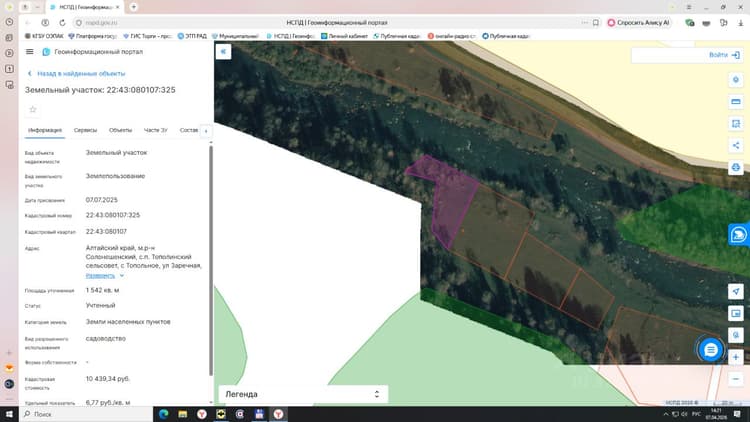The image size is (750, 422).
Task: Click the cadastral value 10 439,34 руб.
Action: click(x=108, y=379)
